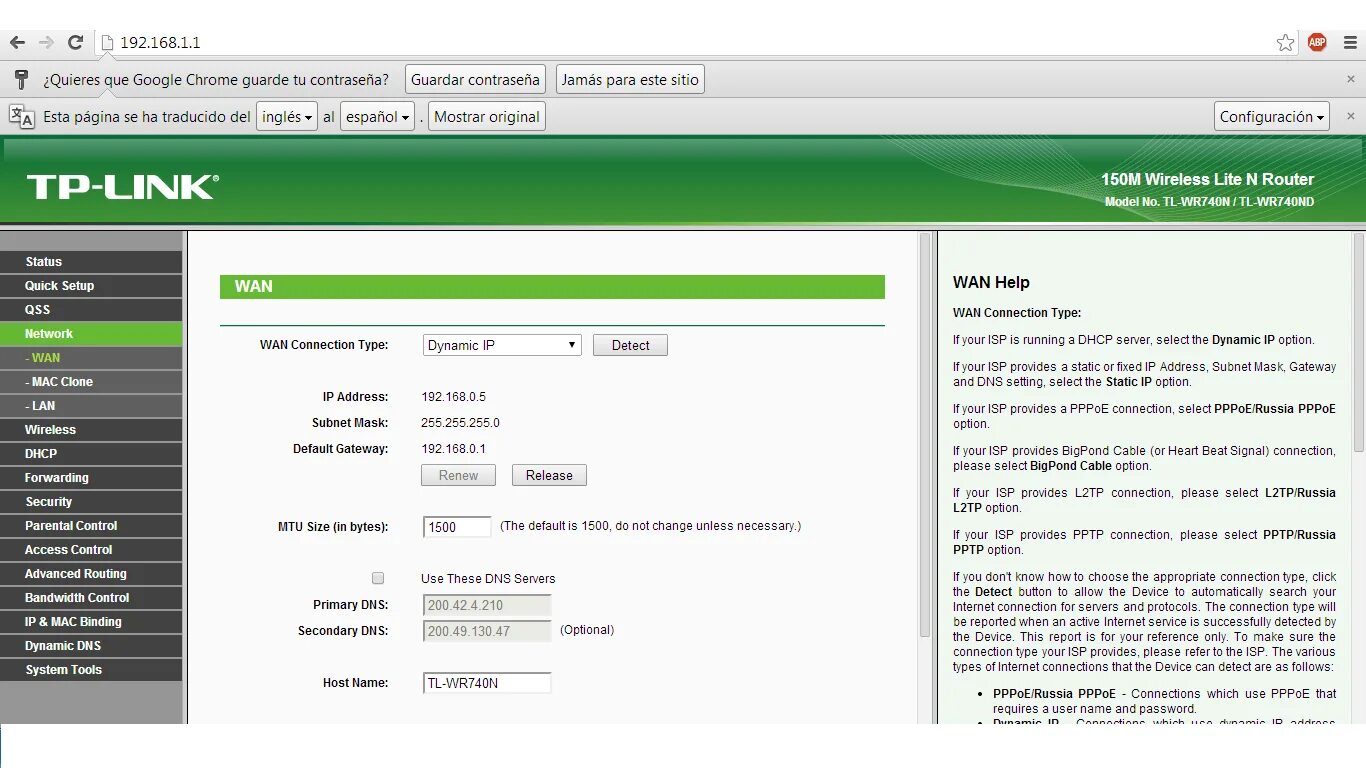This screenshot has height=768, width=1366.
Task: Open QSS menu item
Action: coord(91,309)
